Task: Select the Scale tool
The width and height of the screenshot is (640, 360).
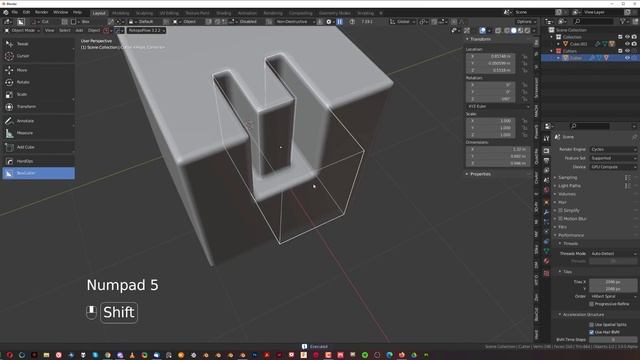Action: (x=38, y=94)
